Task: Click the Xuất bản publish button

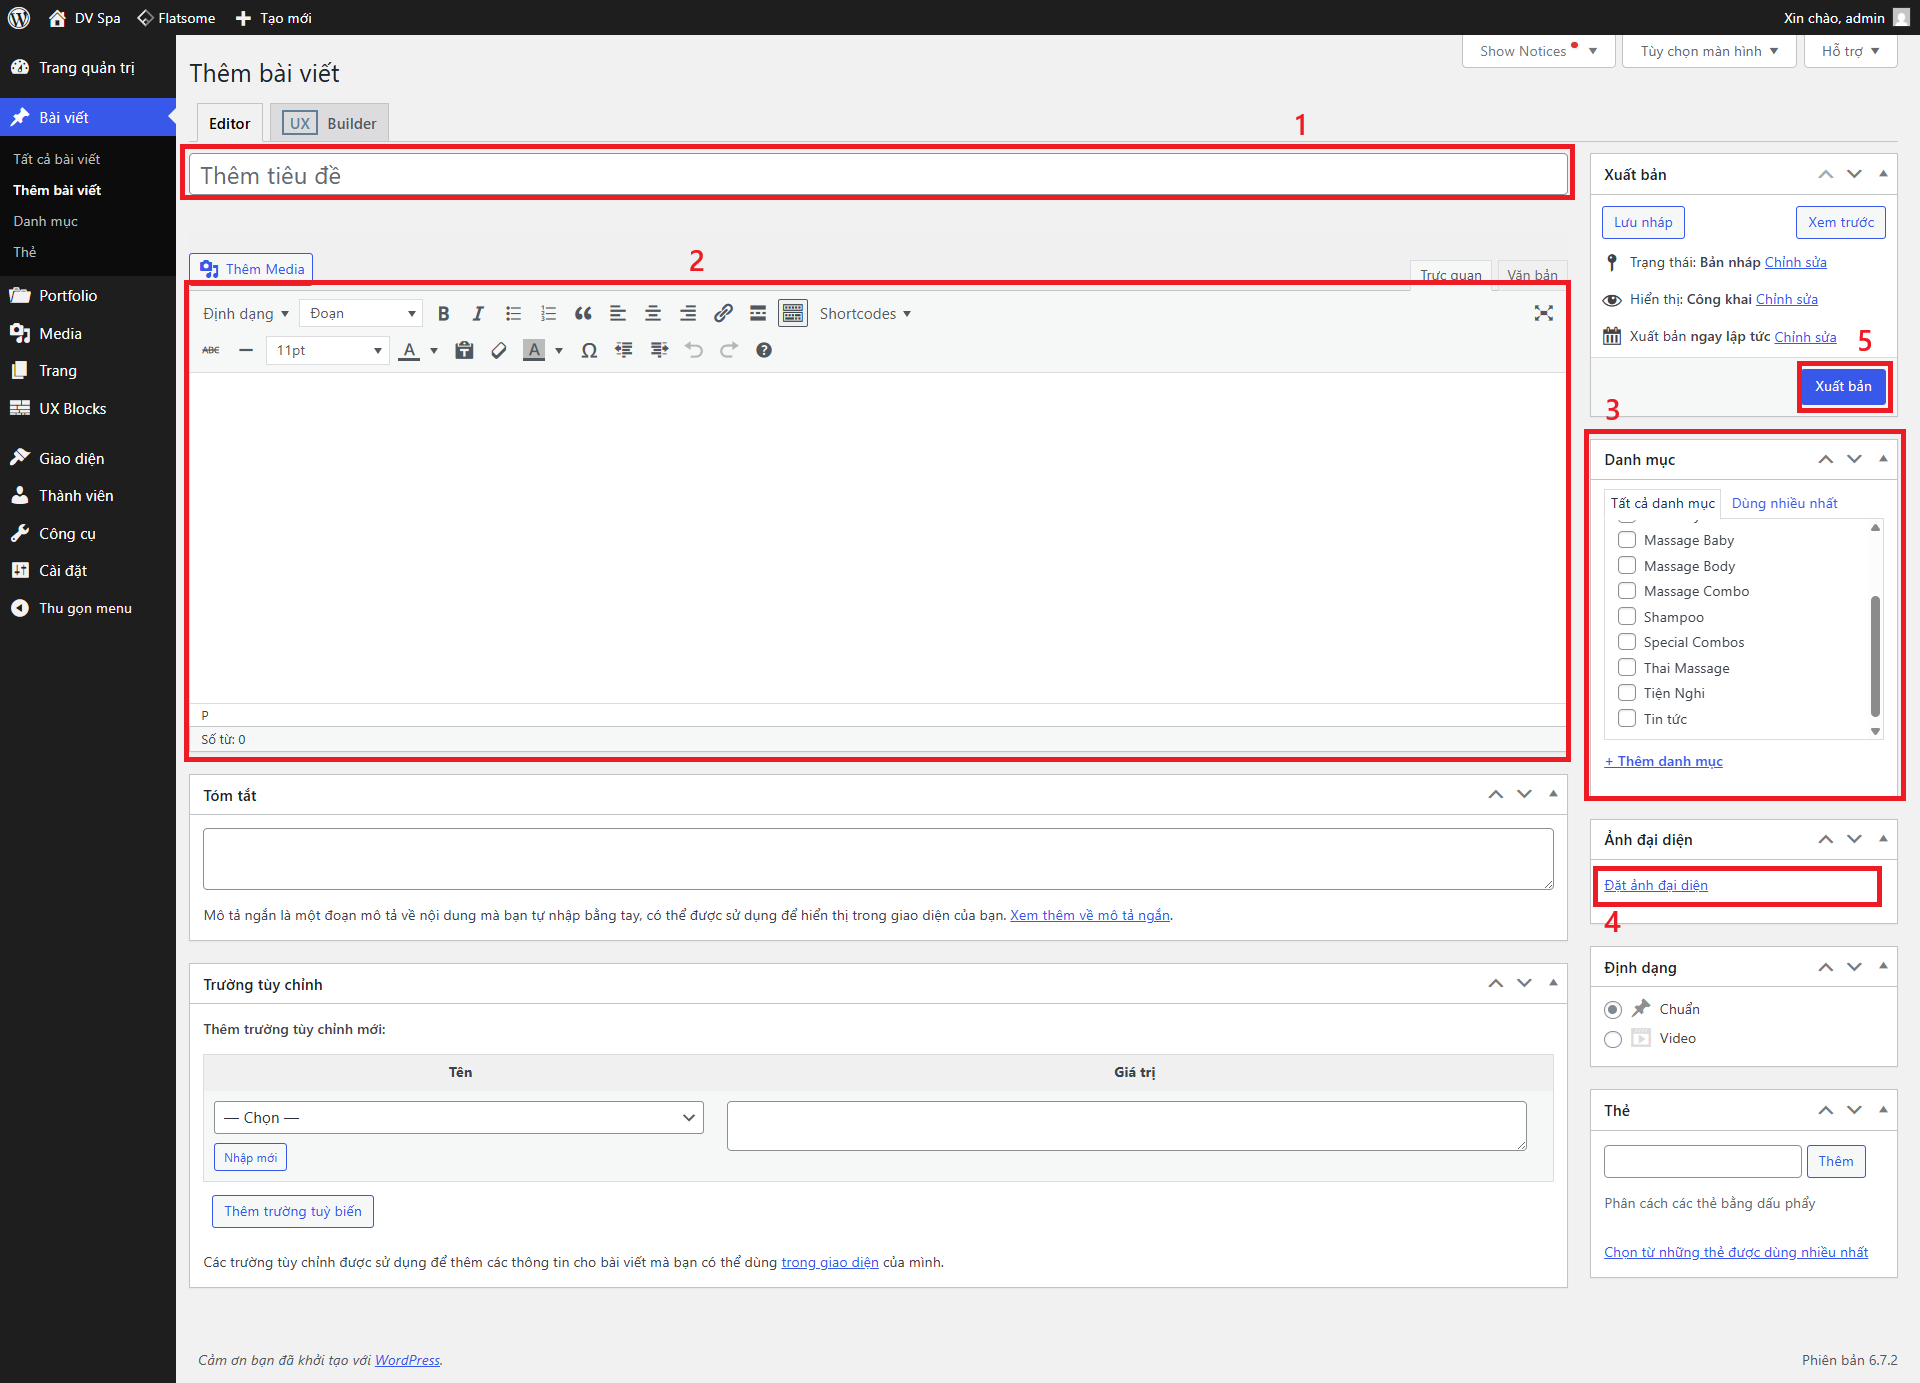Action: (1842, 387)
